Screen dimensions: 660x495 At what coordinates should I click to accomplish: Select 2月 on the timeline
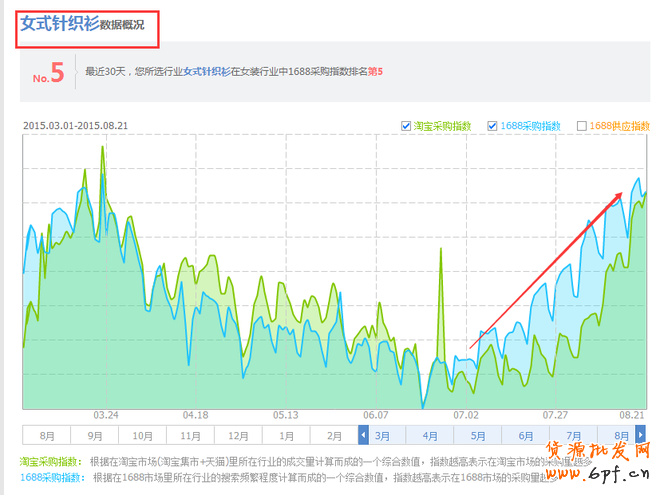click(x=334, y=436)
